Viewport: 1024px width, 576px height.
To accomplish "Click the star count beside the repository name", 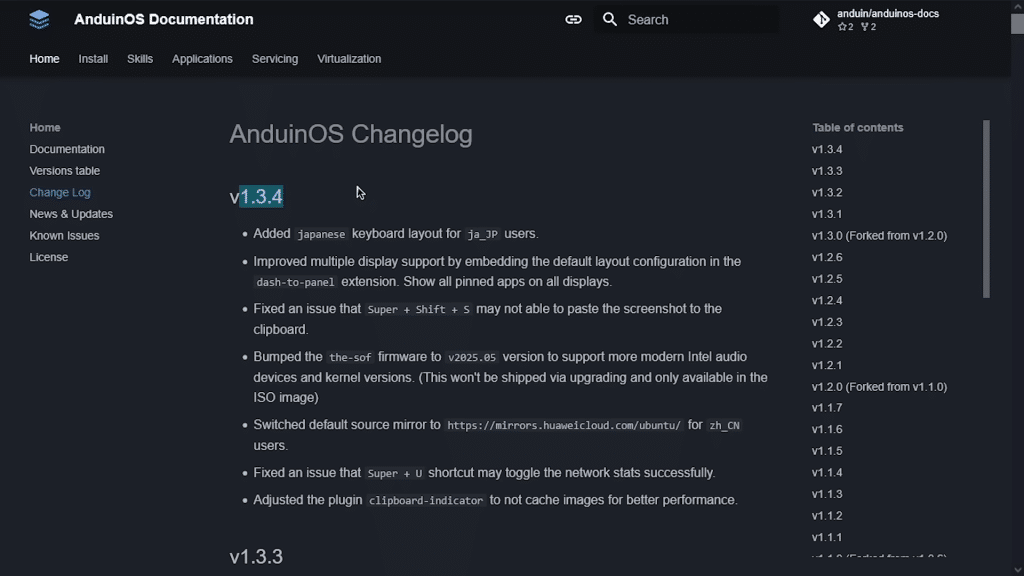I will 845,27.
